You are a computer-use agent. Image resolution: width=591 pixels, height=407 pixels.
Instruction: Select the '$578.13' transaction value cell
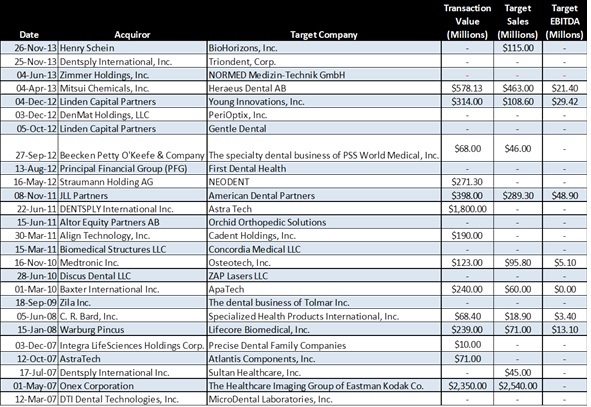coord(467,88)
